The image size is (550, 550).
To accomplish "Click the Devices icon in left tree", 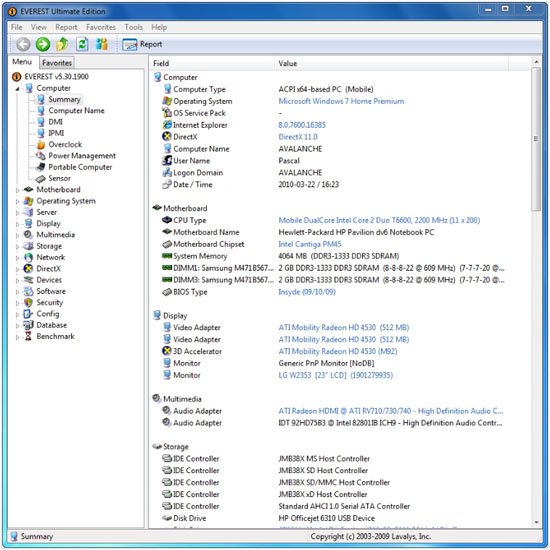I will pyautogui.click(x=28, y=280).
